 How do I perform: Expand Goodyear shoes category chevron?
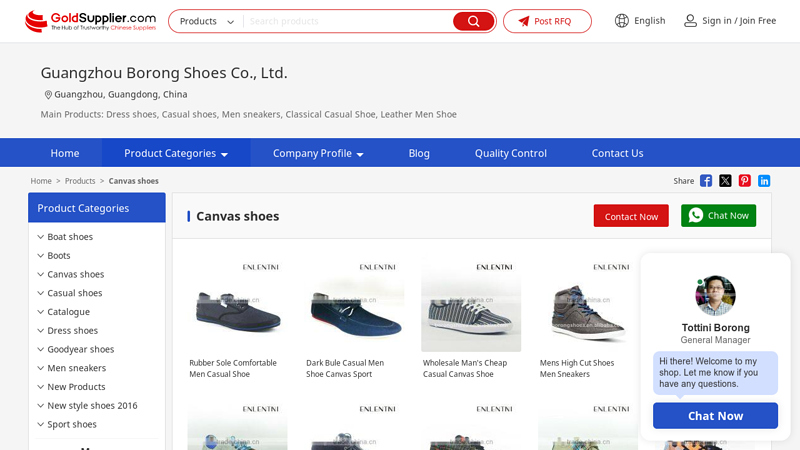[x=41, y=349]
